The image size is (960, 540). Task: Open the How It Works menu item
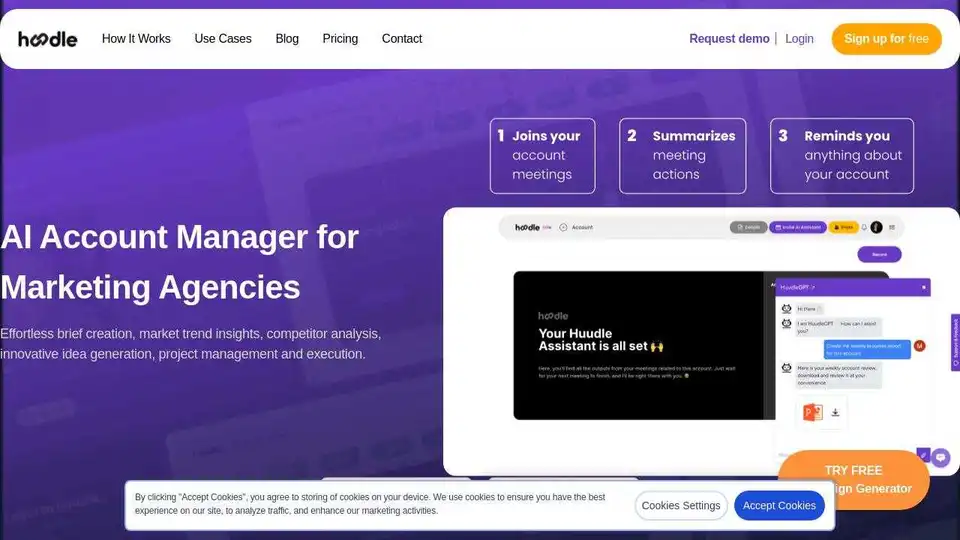[x=136, y=39]
